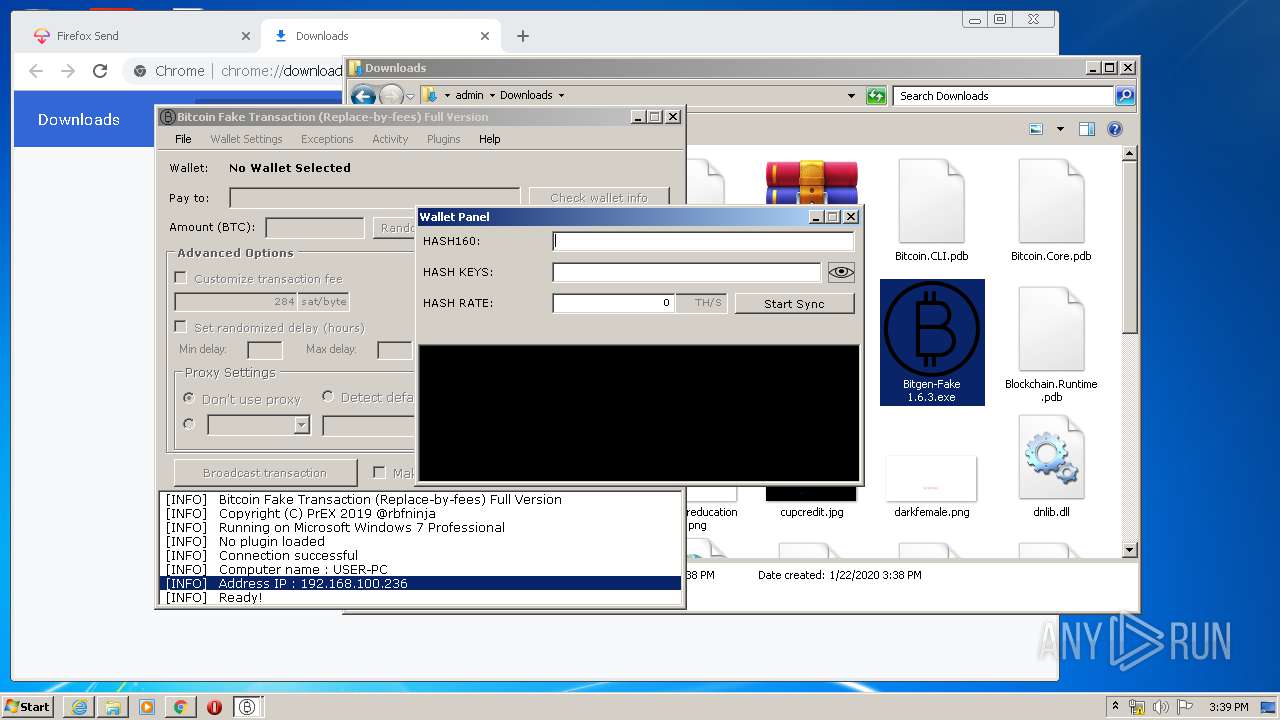
Task: Select Bitgen-Fake 1.6.3.exe file
Action: point(932,342)
